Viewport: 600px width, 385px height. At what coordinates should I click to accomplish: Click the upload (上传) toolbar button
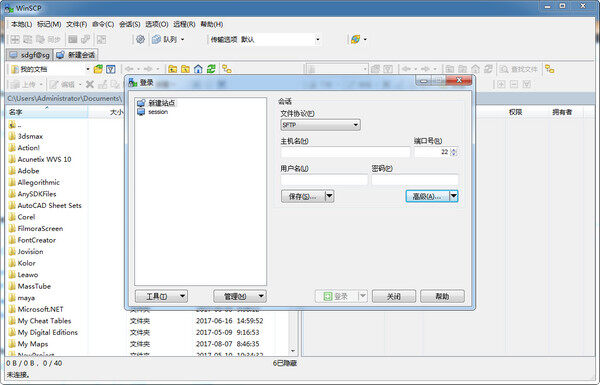point(24,84)
